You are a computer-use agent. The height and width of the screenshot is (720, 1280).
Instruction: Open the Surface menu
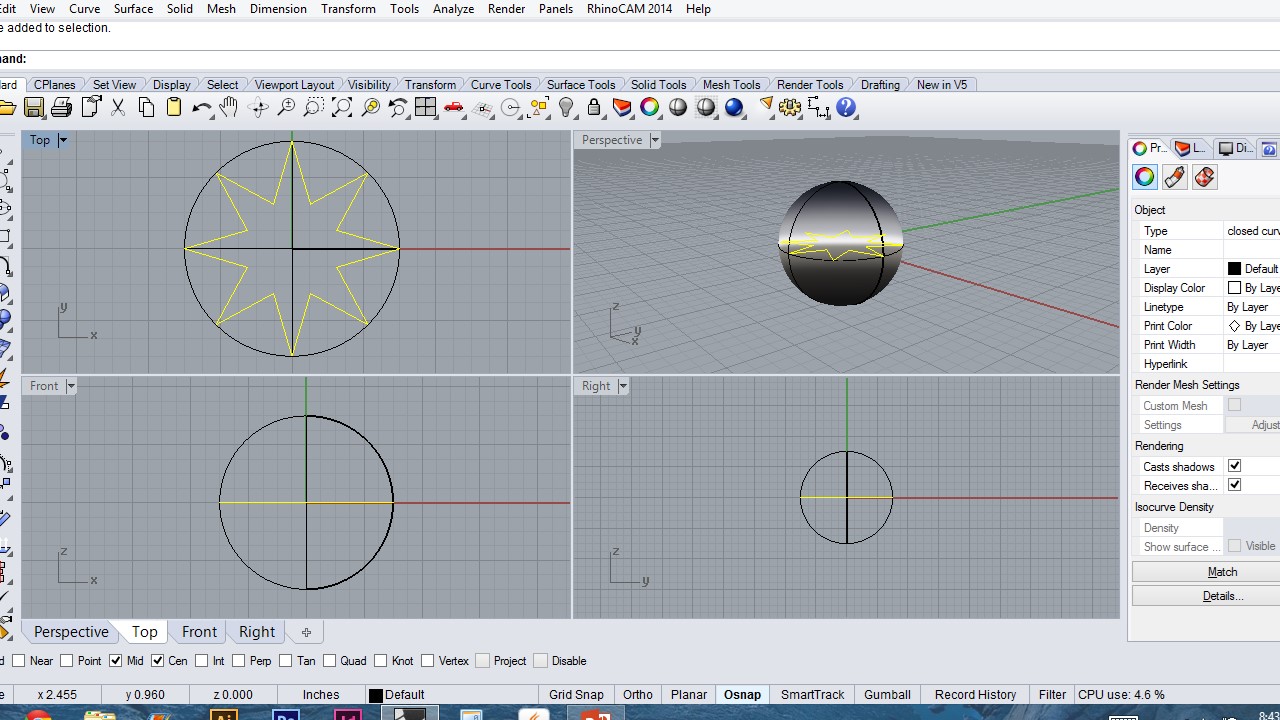click(133, 9)
